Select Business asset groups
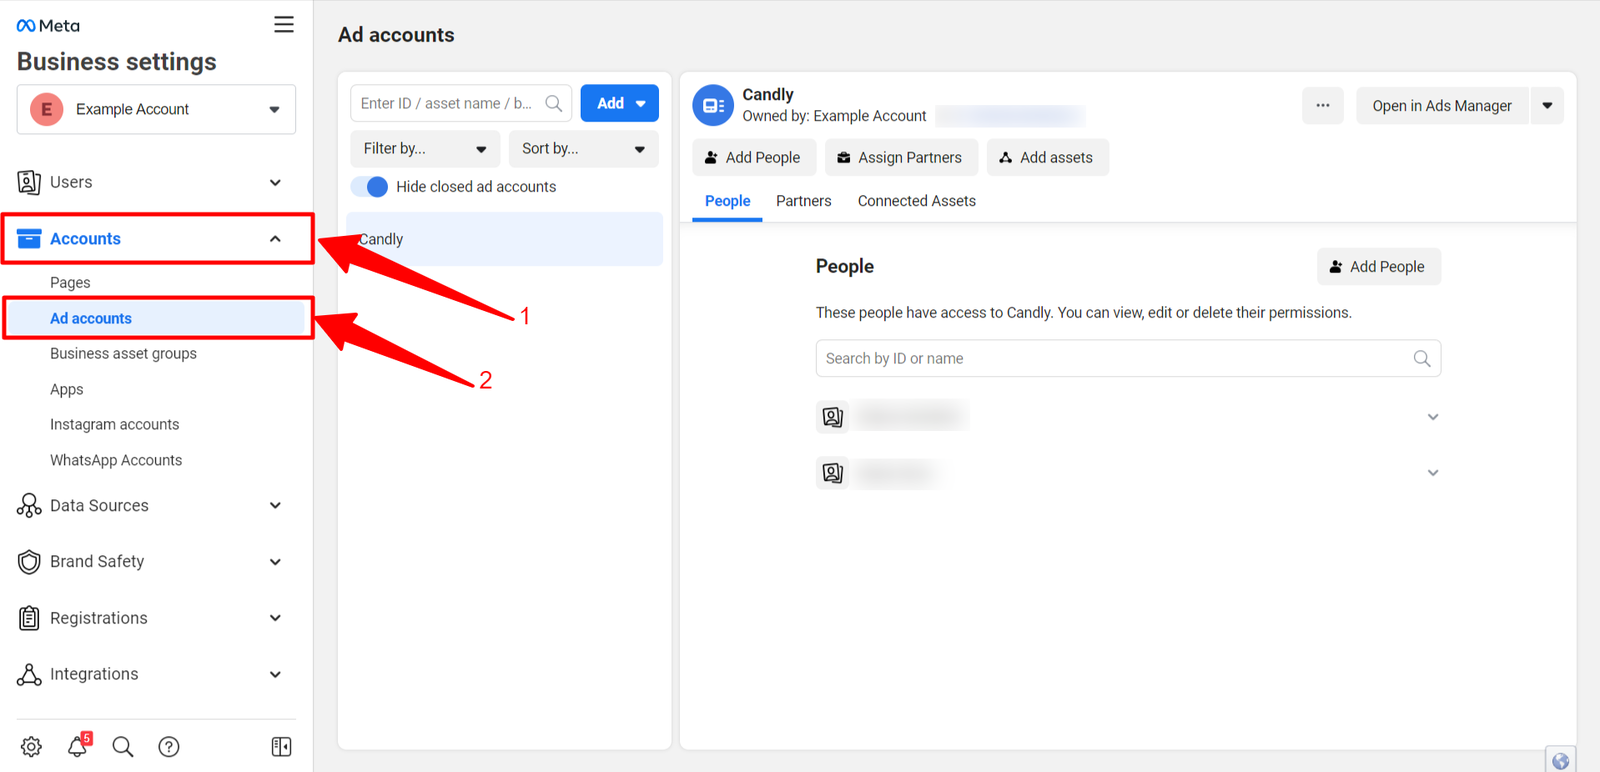The width and height of the screenshot is (1600, 772). coord(123,354)
